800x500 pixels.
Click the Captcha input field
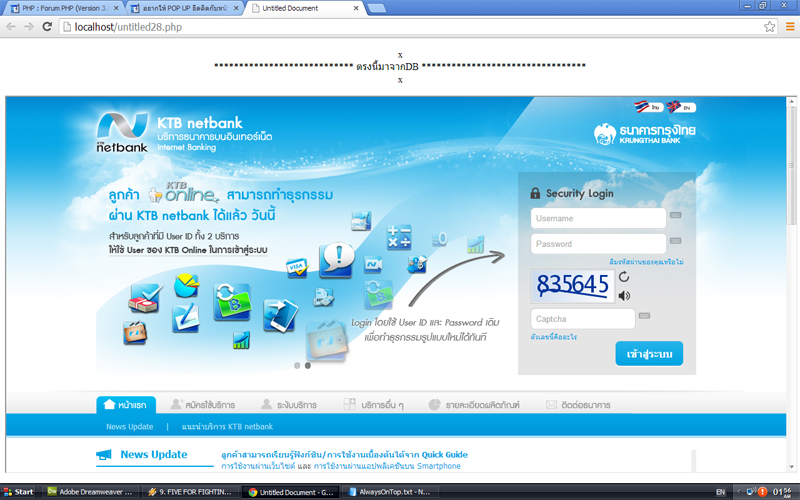tap(583, 319)
